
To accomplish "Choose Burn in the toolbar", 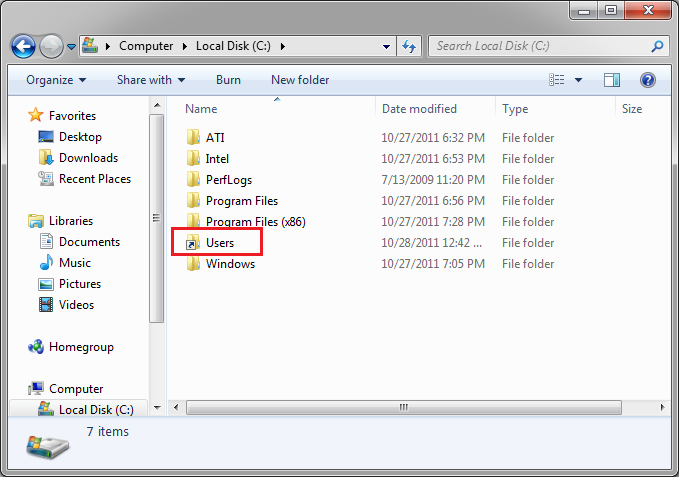I will click(x=228, y=80).
